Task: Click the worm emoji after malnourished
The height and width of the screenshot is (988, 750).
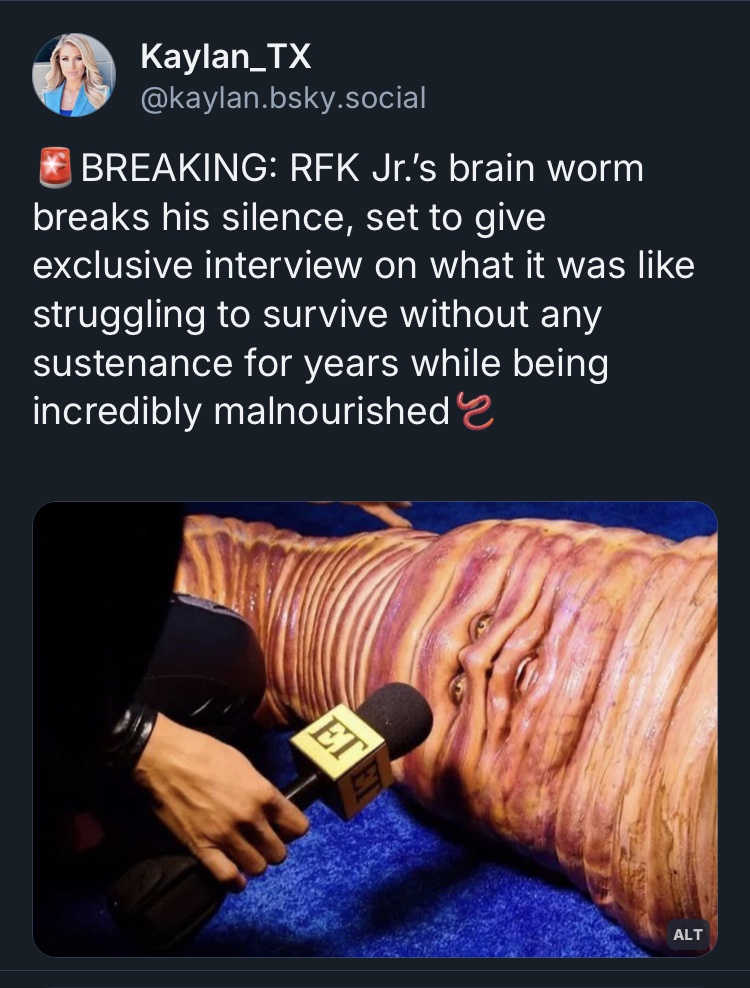Action: click(x=478, y=411)
